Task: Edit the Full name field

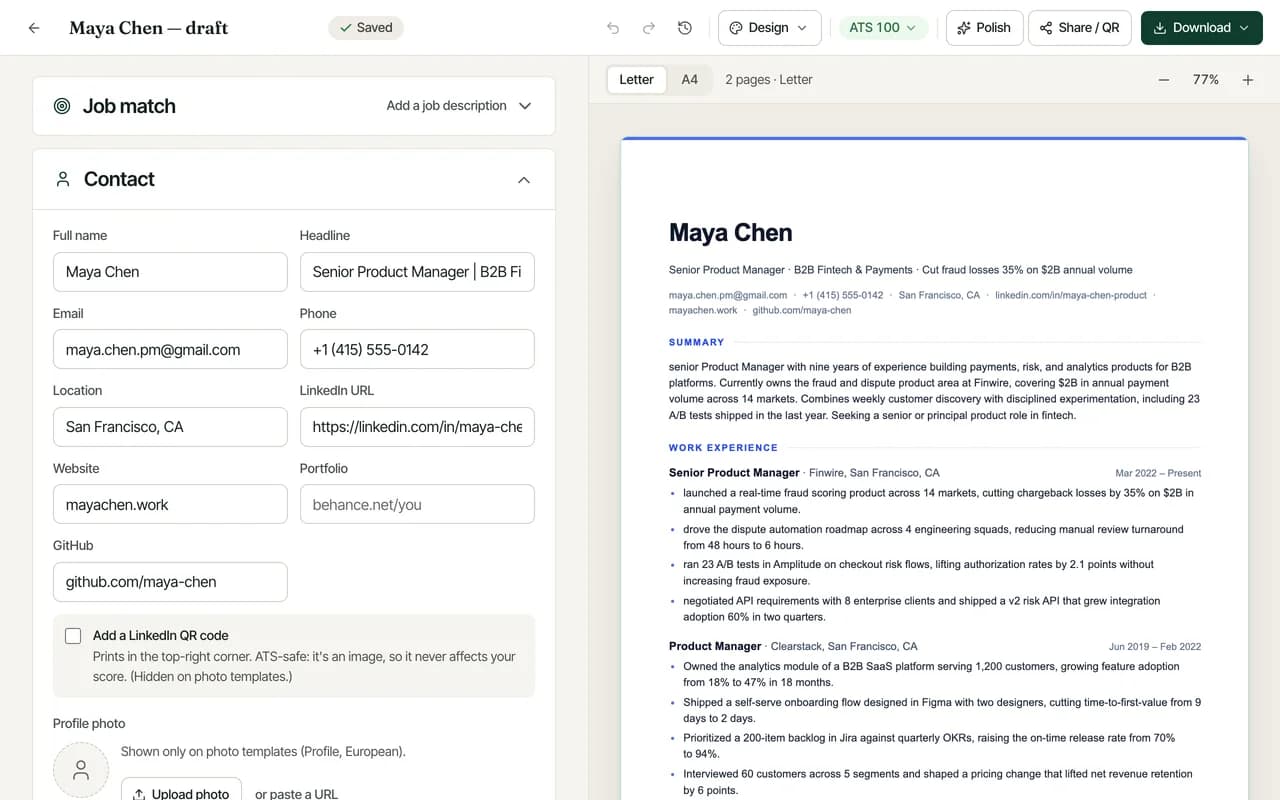Action: (170, 272)
